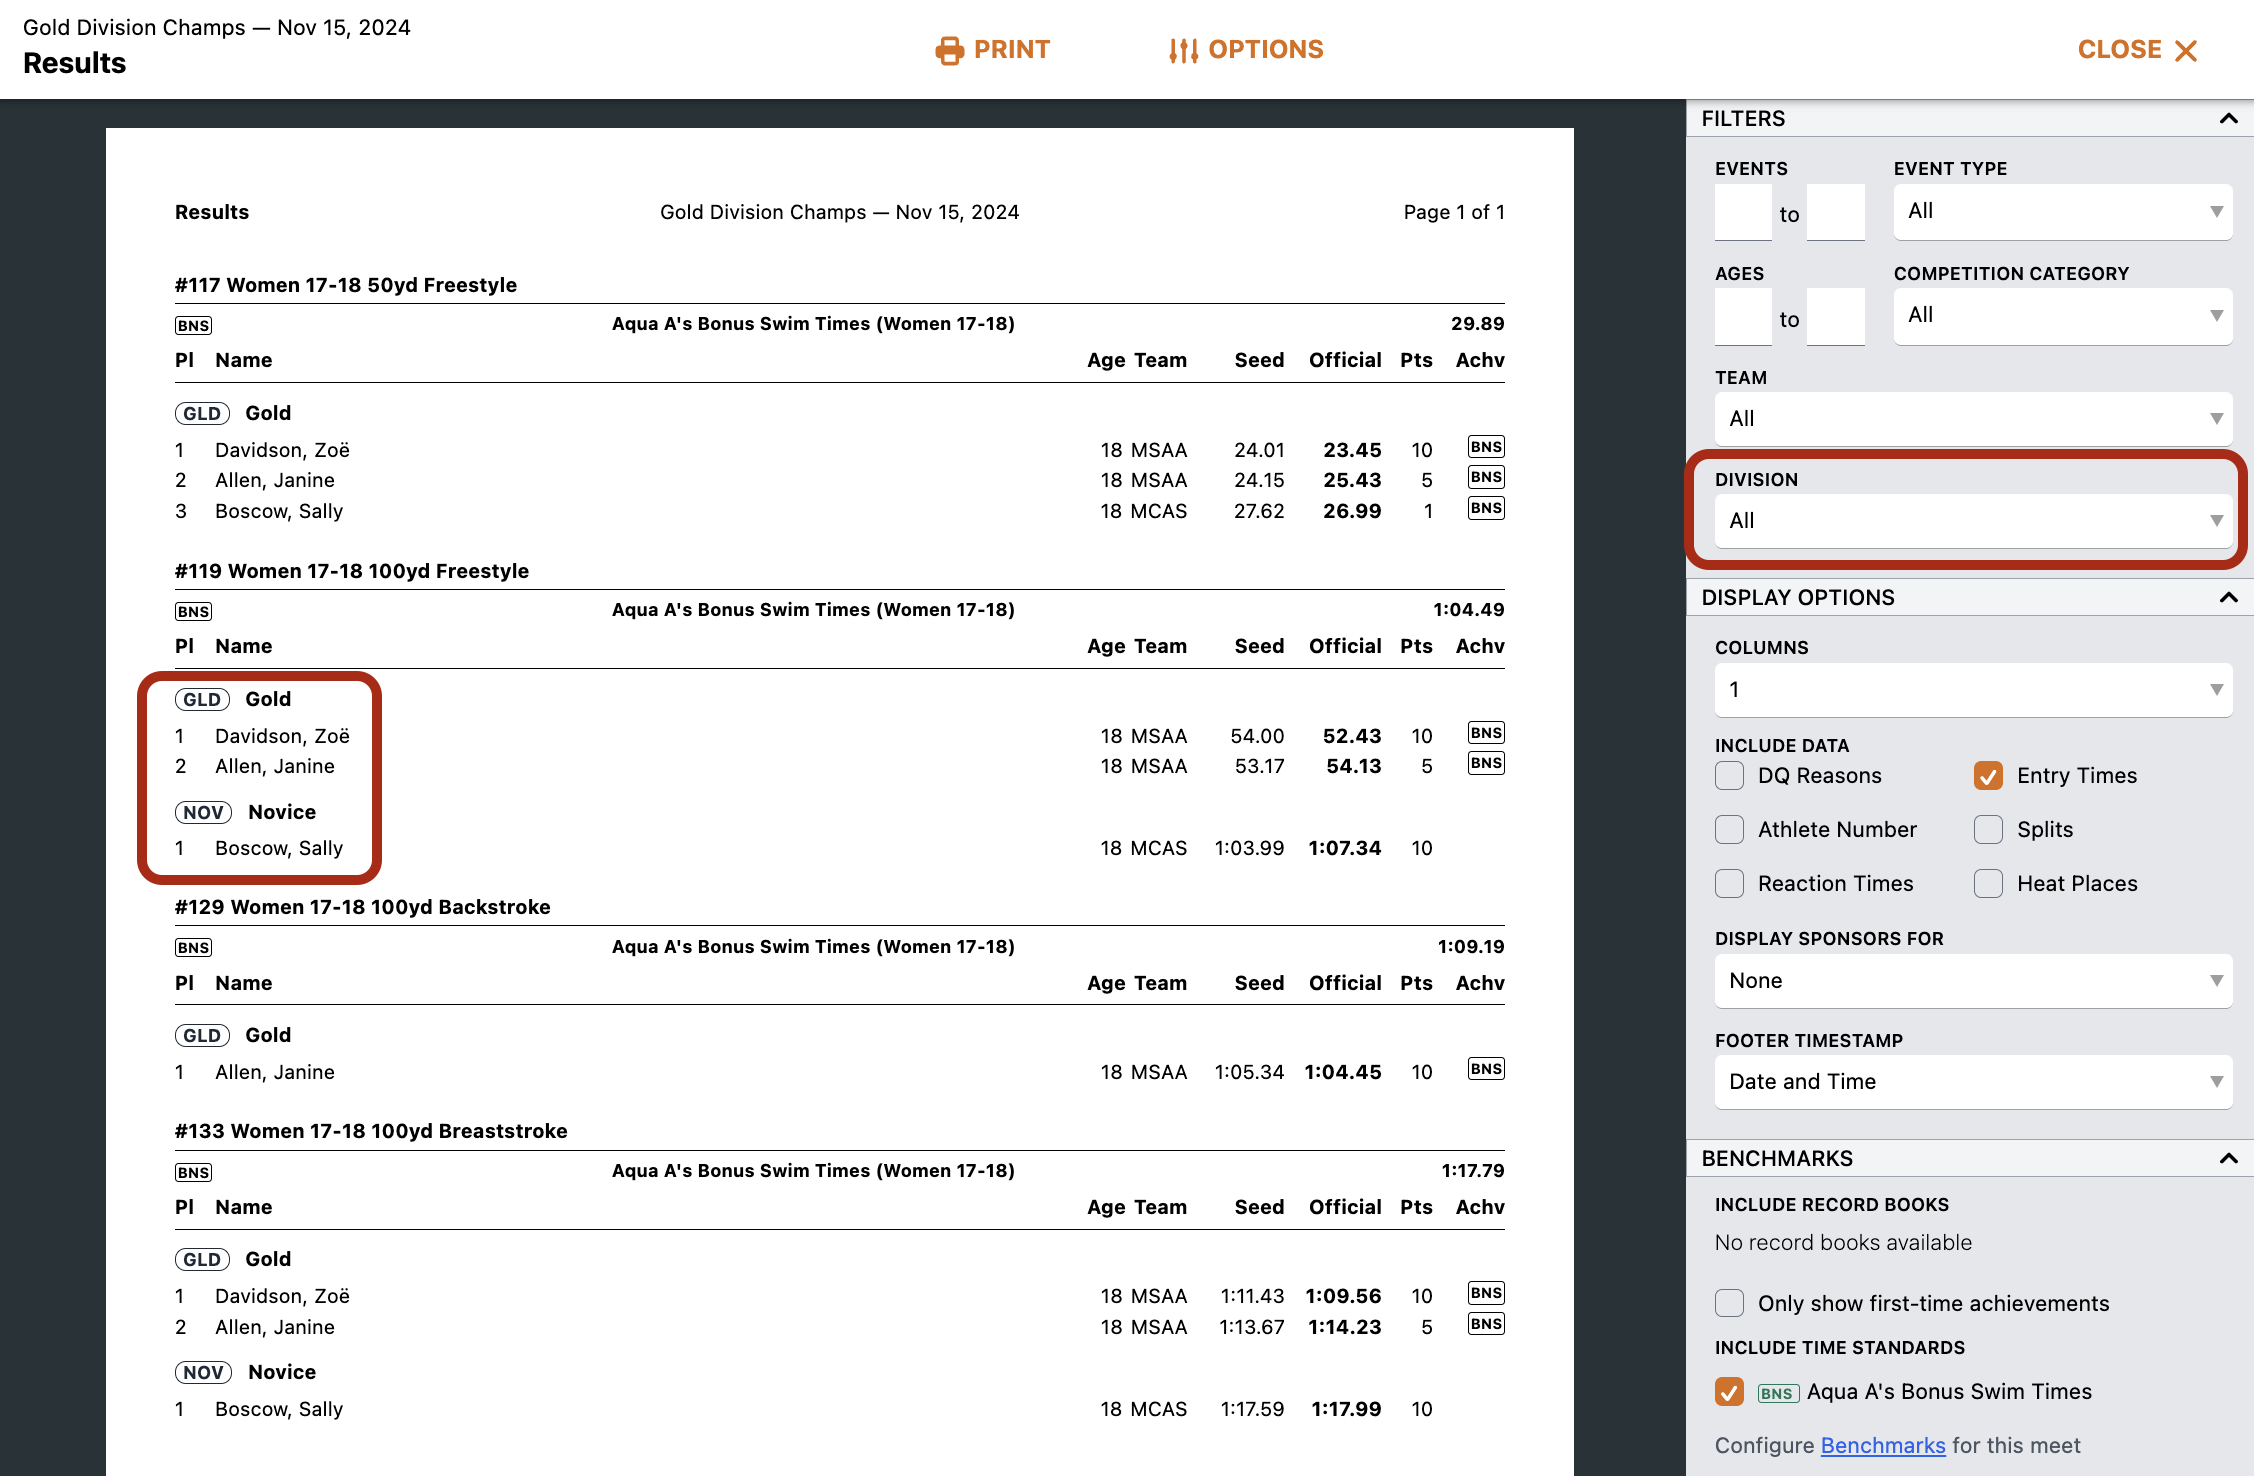2254x1476 pixels.
Task: Click BNS achievement badge for Allen 25.43
Action: click(1486, 477)
